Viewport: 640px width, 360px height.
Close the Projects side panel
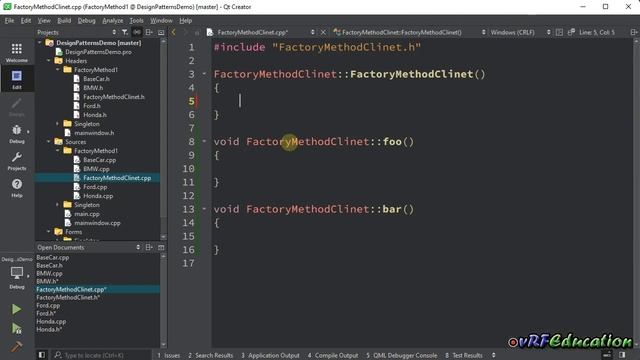coord(161,32)
